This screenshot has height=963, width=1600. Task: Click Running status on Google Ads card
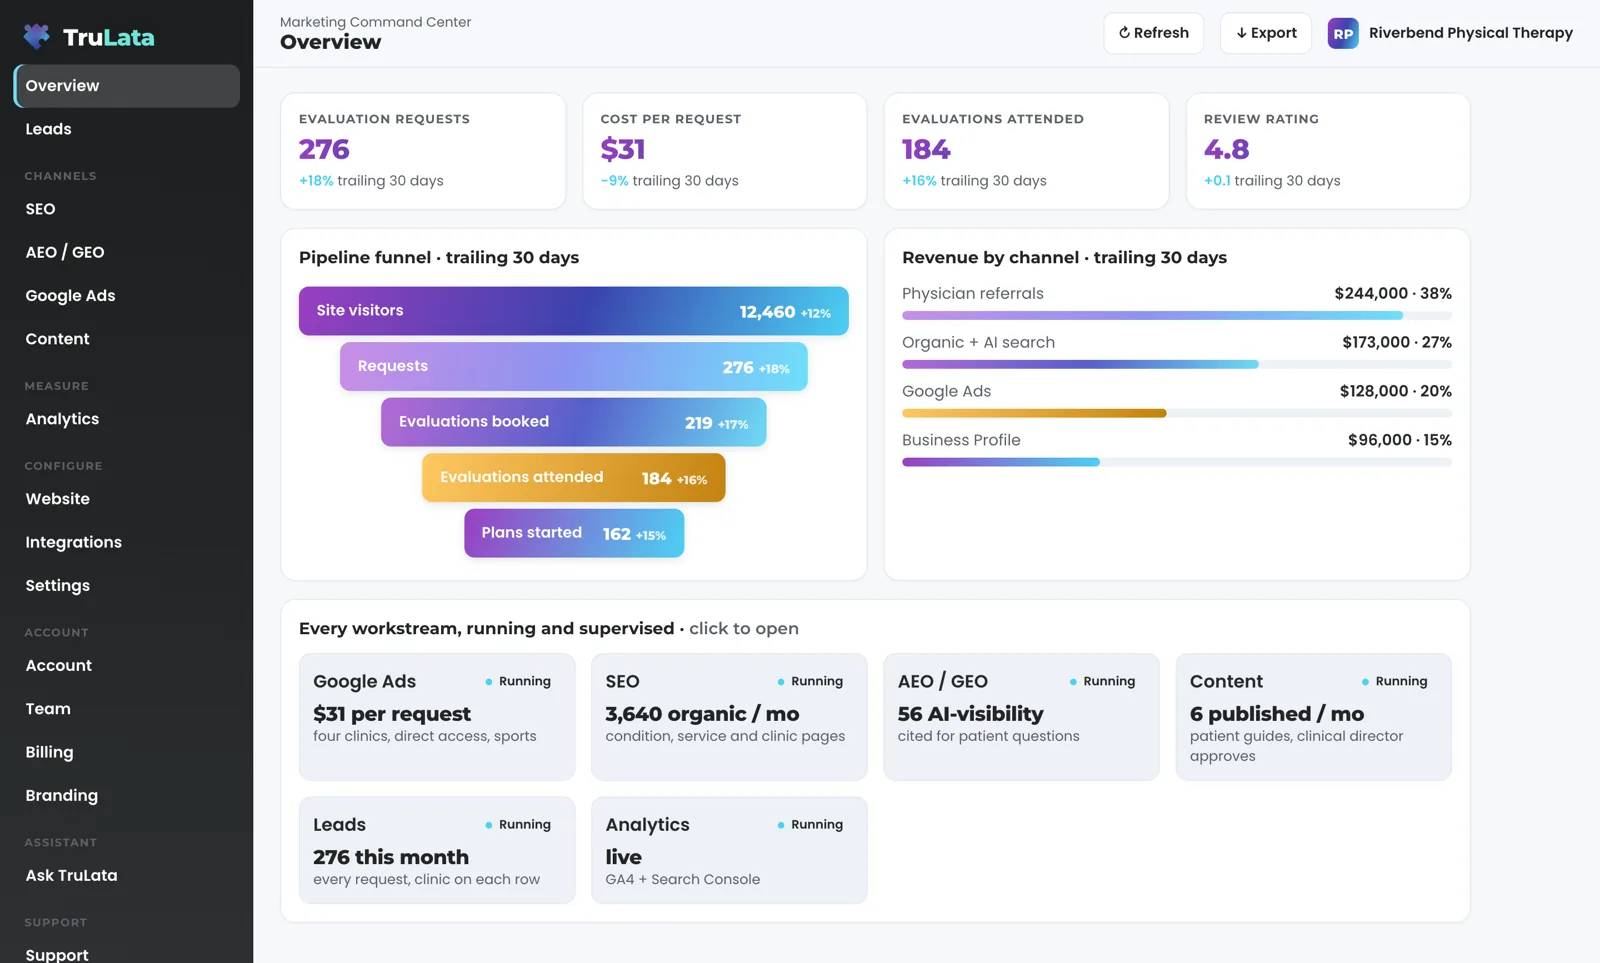(518, 682)
